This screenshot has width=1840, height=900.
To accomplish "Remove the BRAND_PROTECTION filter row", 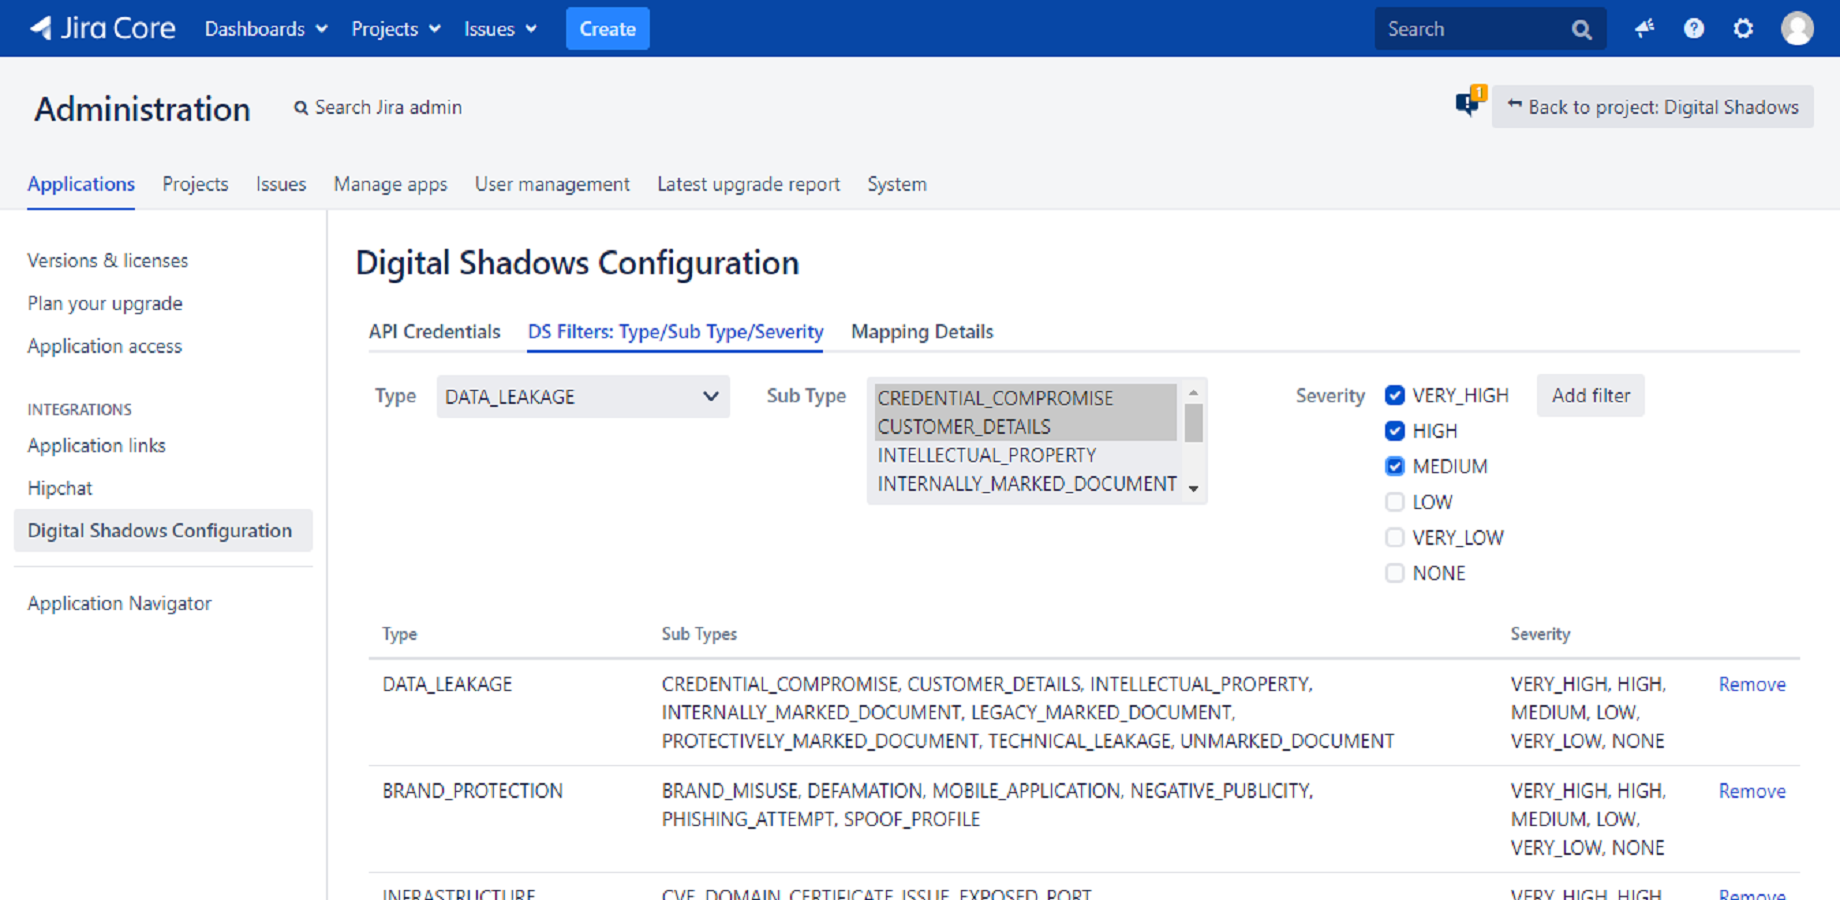I will [x=1752, y=792].
